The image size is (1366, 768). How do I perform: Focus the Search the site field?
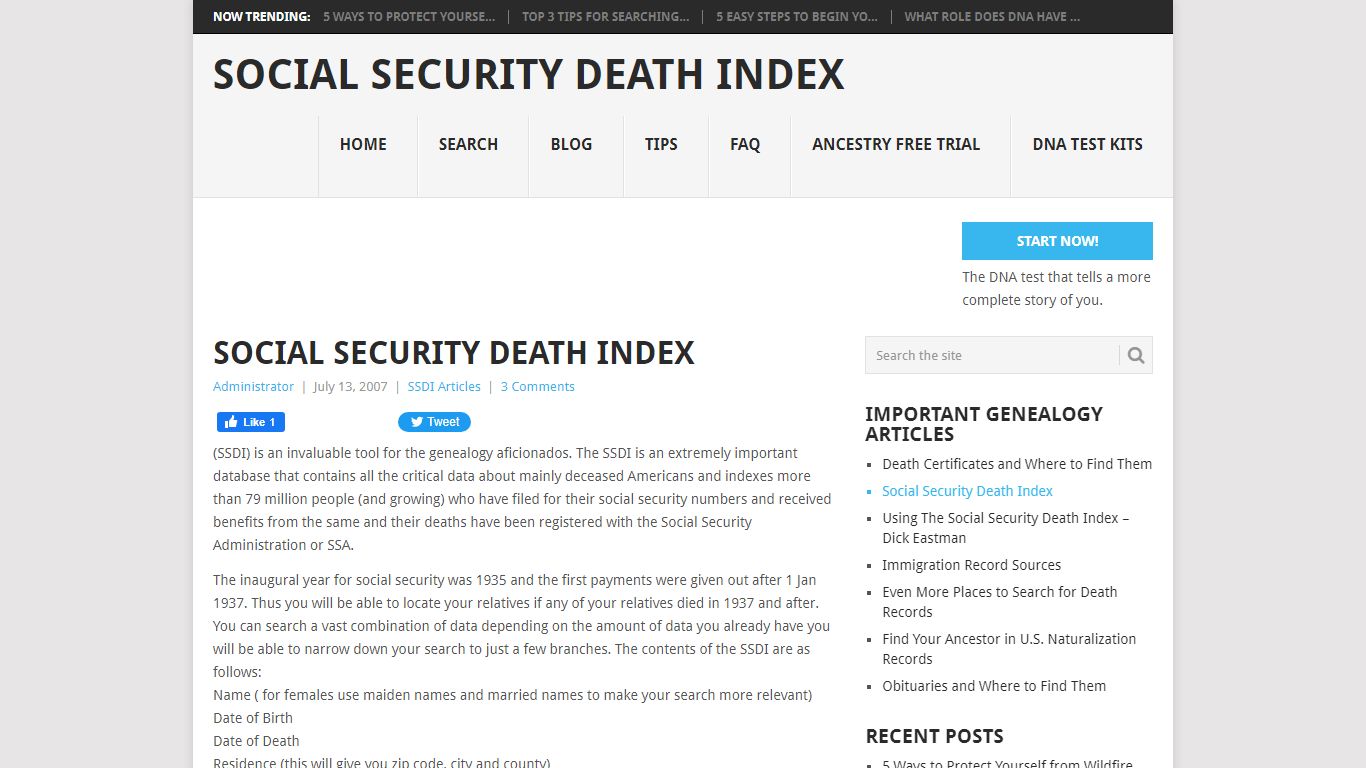pos(992,355)
